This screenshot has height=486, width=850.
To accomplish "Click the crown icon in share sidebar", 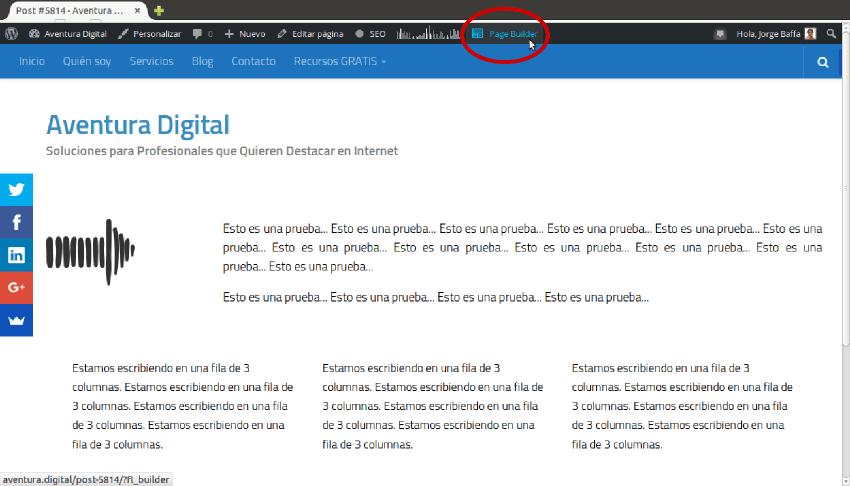I will click(x=16, y=320).
